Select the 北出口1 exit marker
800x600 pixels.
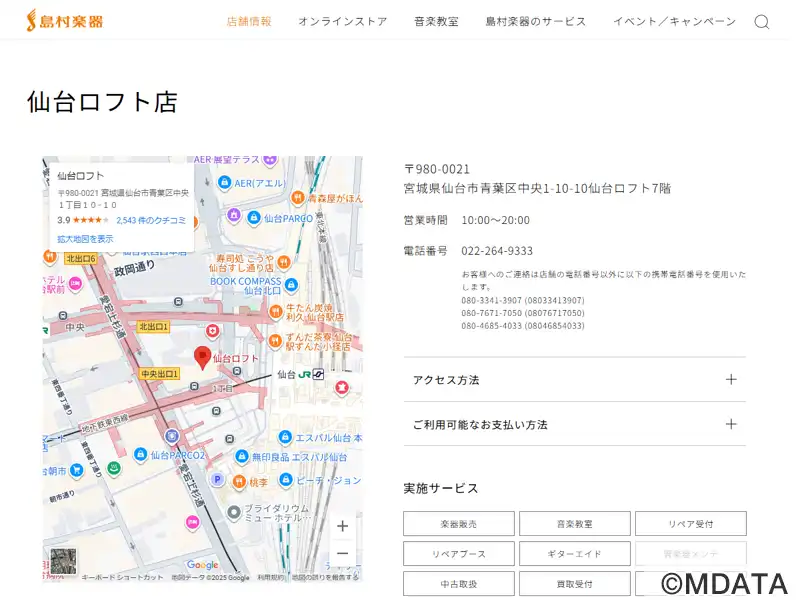pyautogui.click(x=154, y=327)
